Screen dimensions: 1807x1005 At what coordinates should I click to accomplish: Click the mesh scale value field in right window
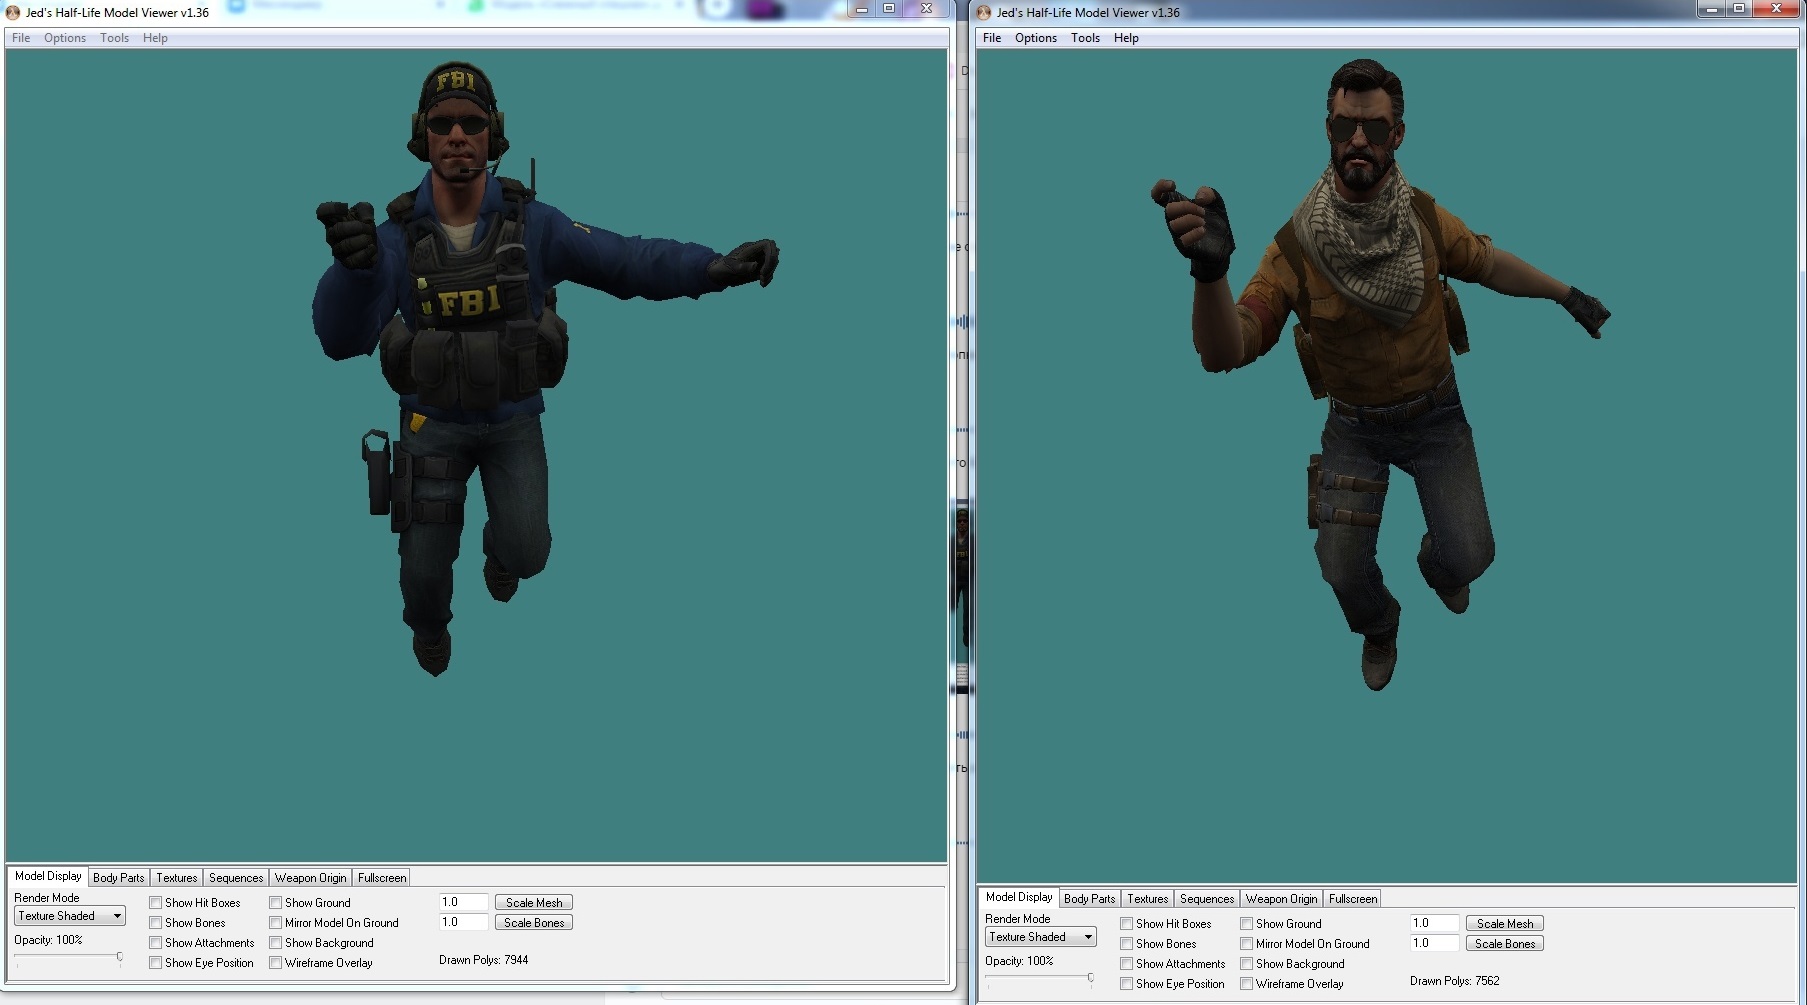pos(1434,923)
